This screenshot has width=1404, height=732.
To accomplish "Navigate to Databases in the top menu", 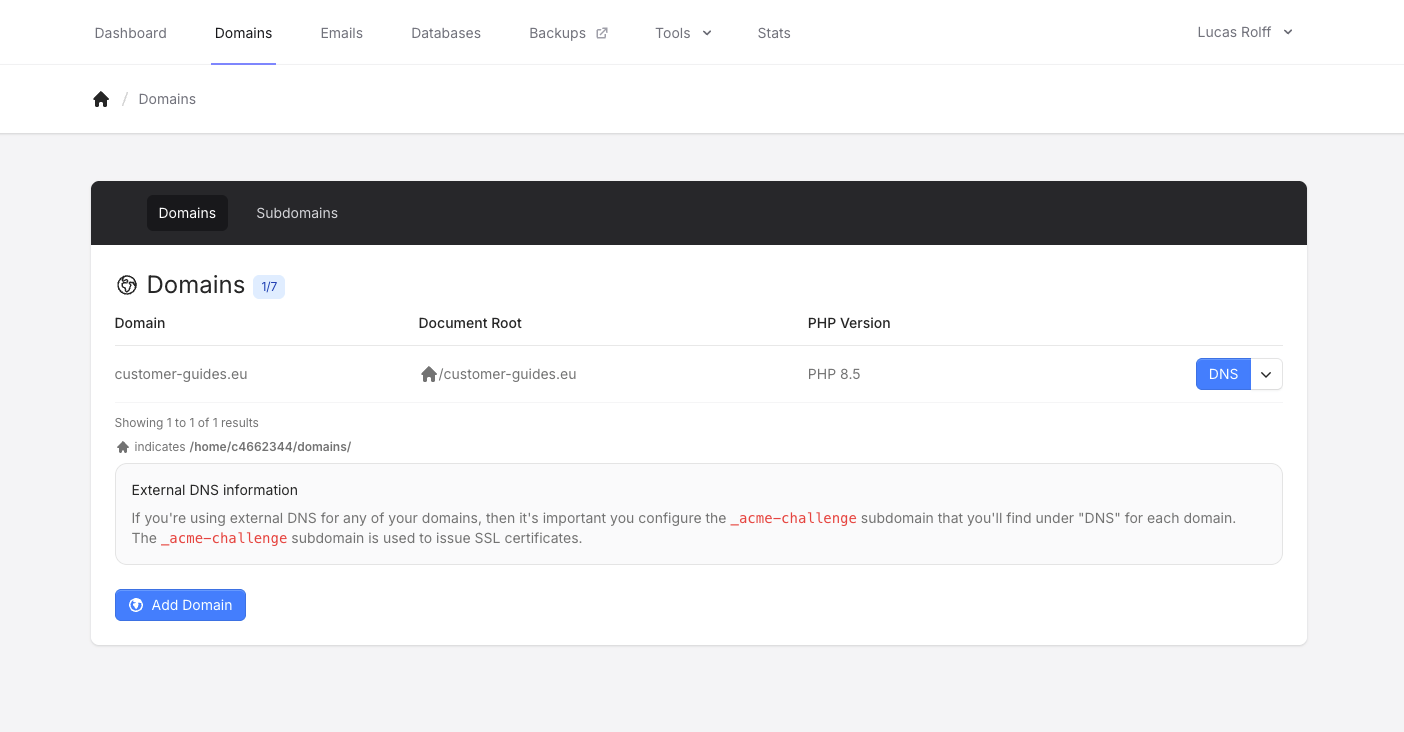I will (446, 33).
